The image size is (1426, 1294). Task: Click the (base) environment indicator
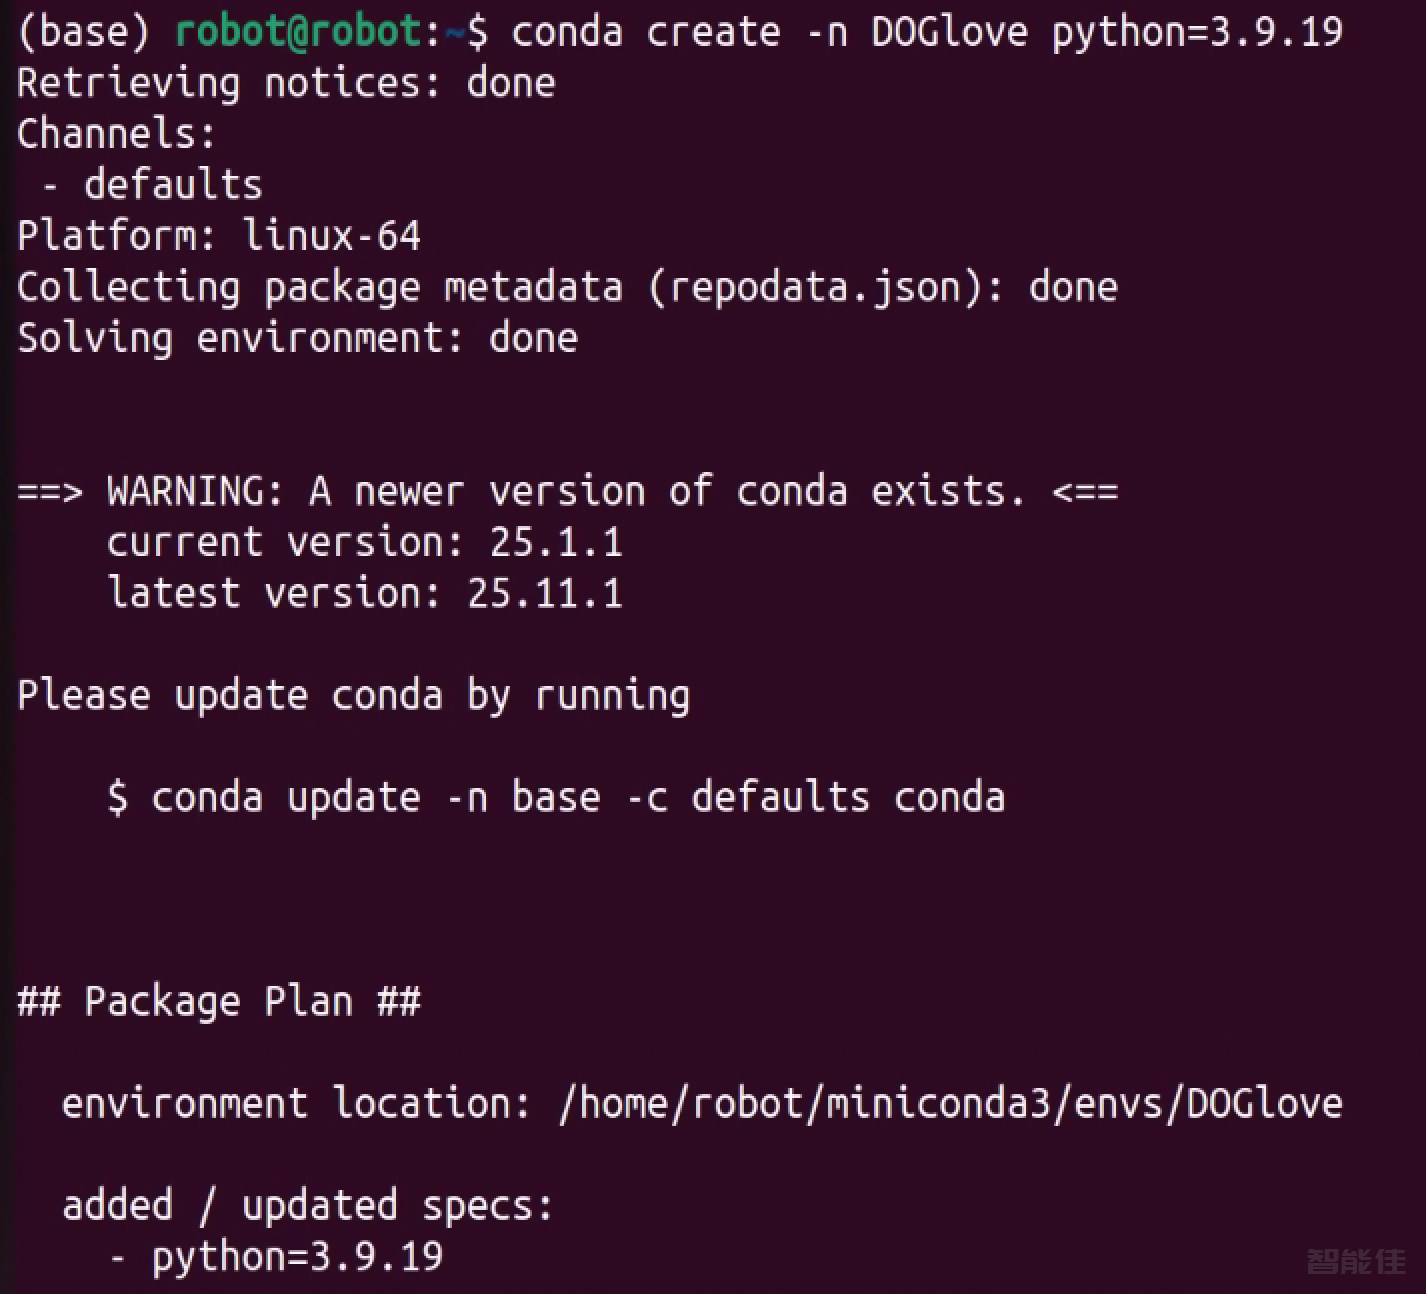(x=84, y=32)
